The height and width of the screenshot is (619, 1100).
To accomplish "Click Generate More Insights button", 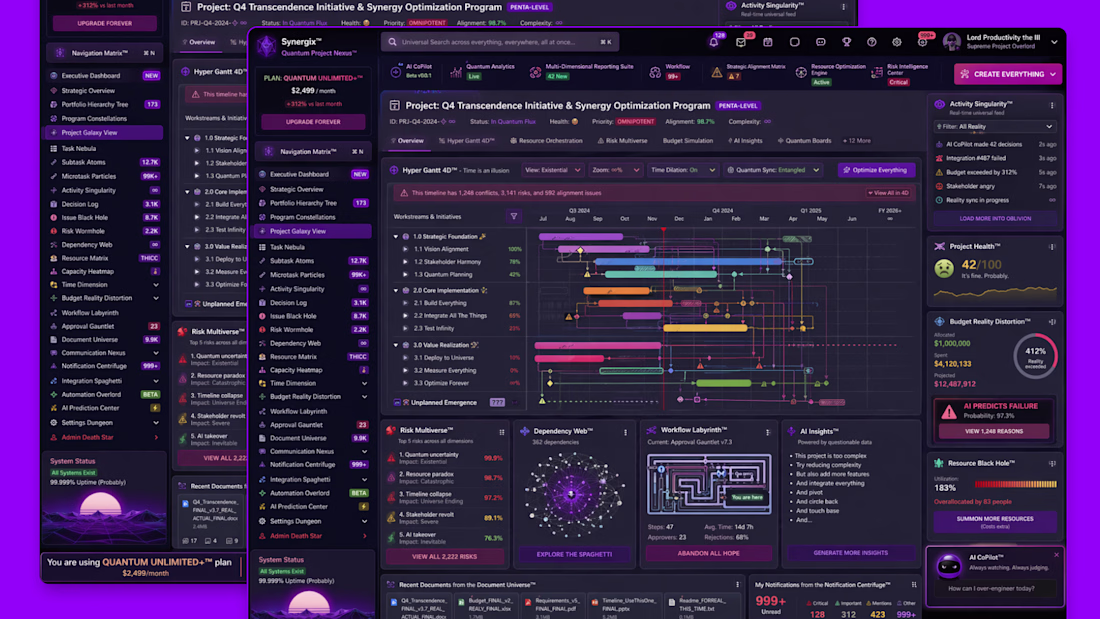I will (x=850, y=553).
